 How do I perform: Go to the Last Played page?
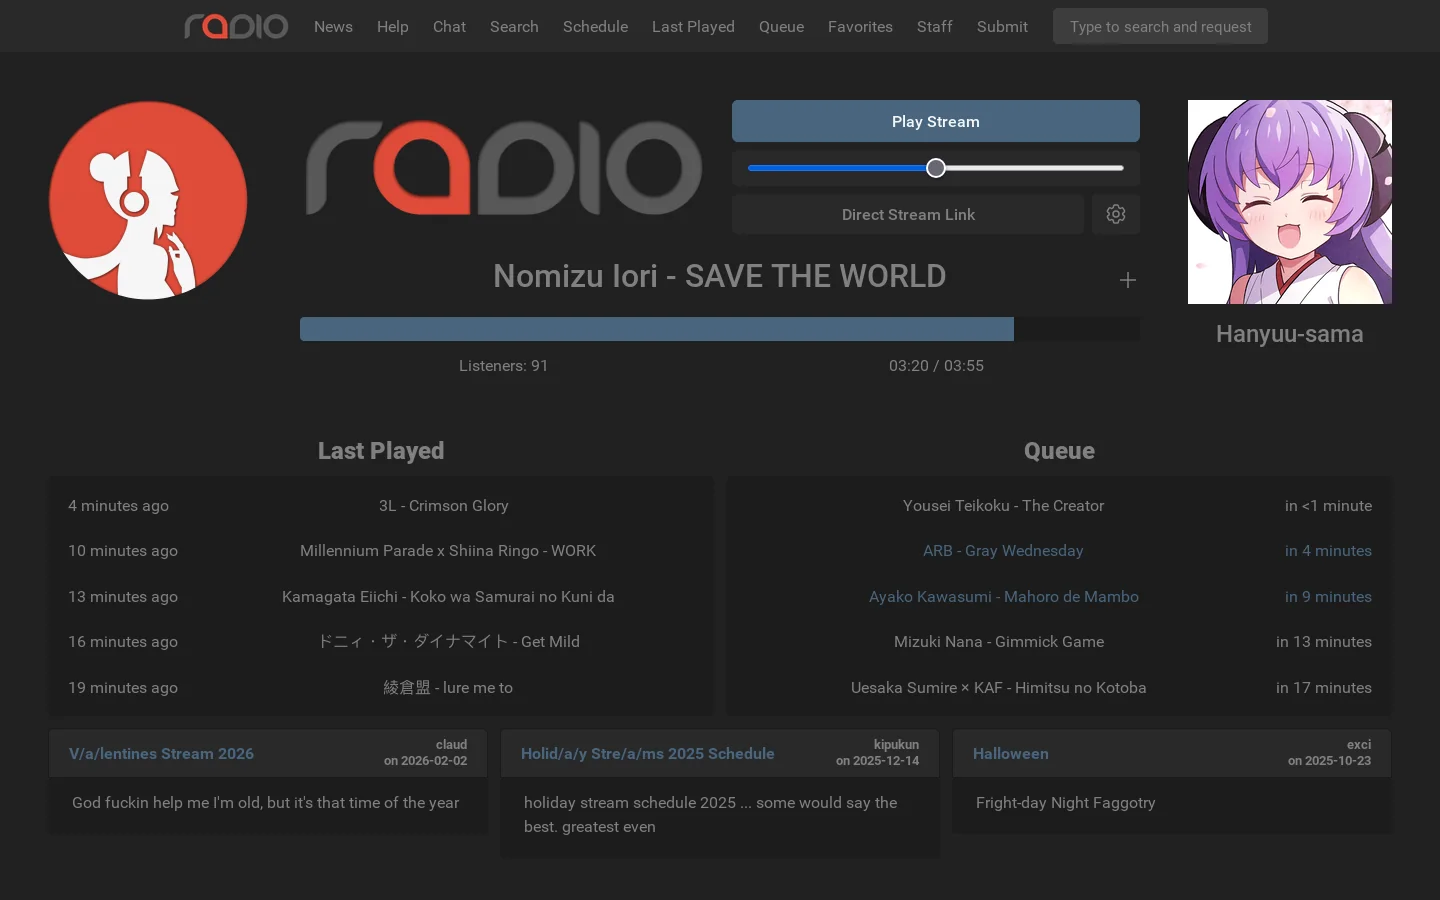click(693, 26)
